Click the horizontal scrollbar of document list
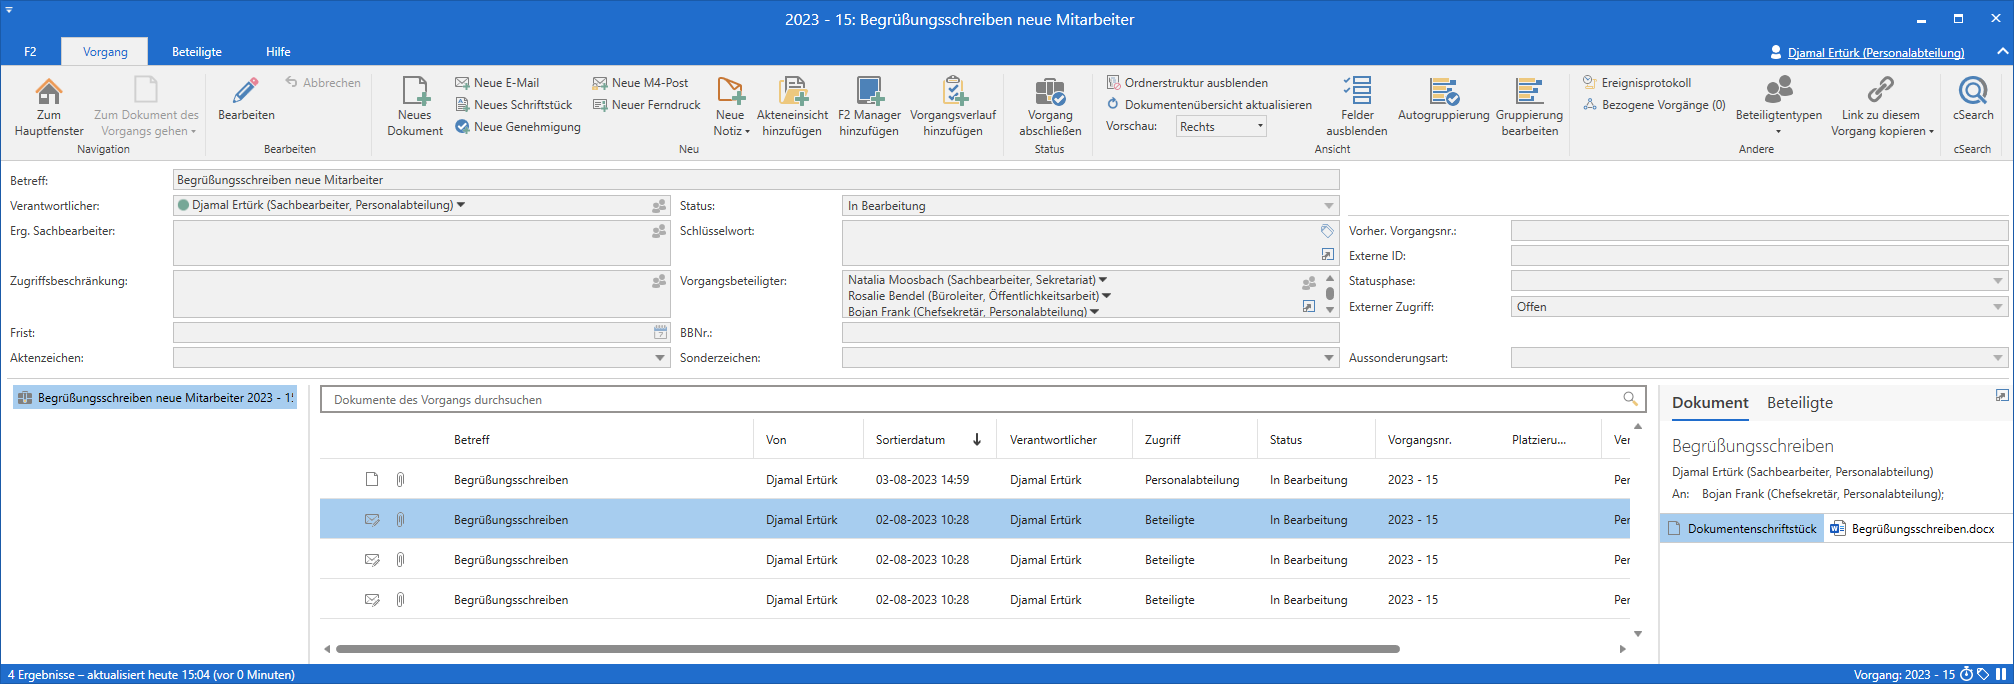The image size is (2014, 684). 866,649
